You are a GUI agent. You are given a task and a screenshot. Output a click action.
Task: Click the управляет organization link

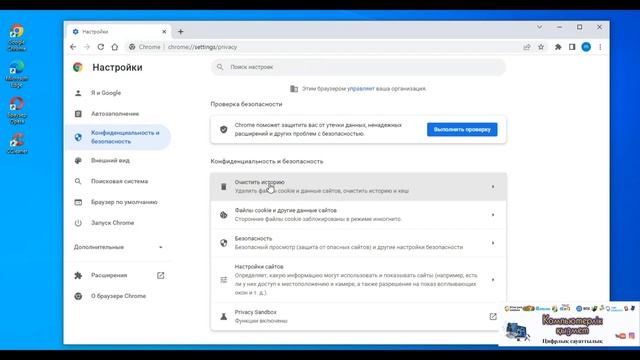361,89
